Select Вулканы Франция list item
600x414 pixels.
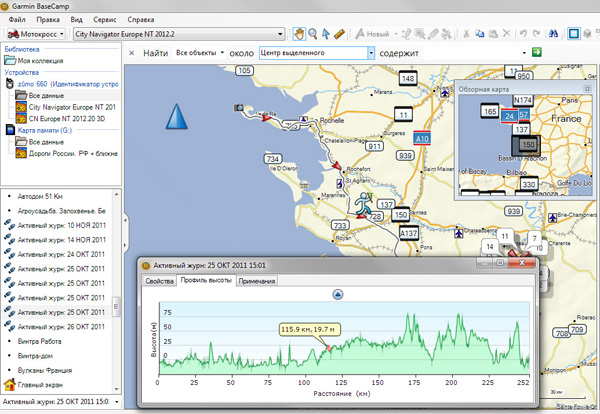(45, 370)
